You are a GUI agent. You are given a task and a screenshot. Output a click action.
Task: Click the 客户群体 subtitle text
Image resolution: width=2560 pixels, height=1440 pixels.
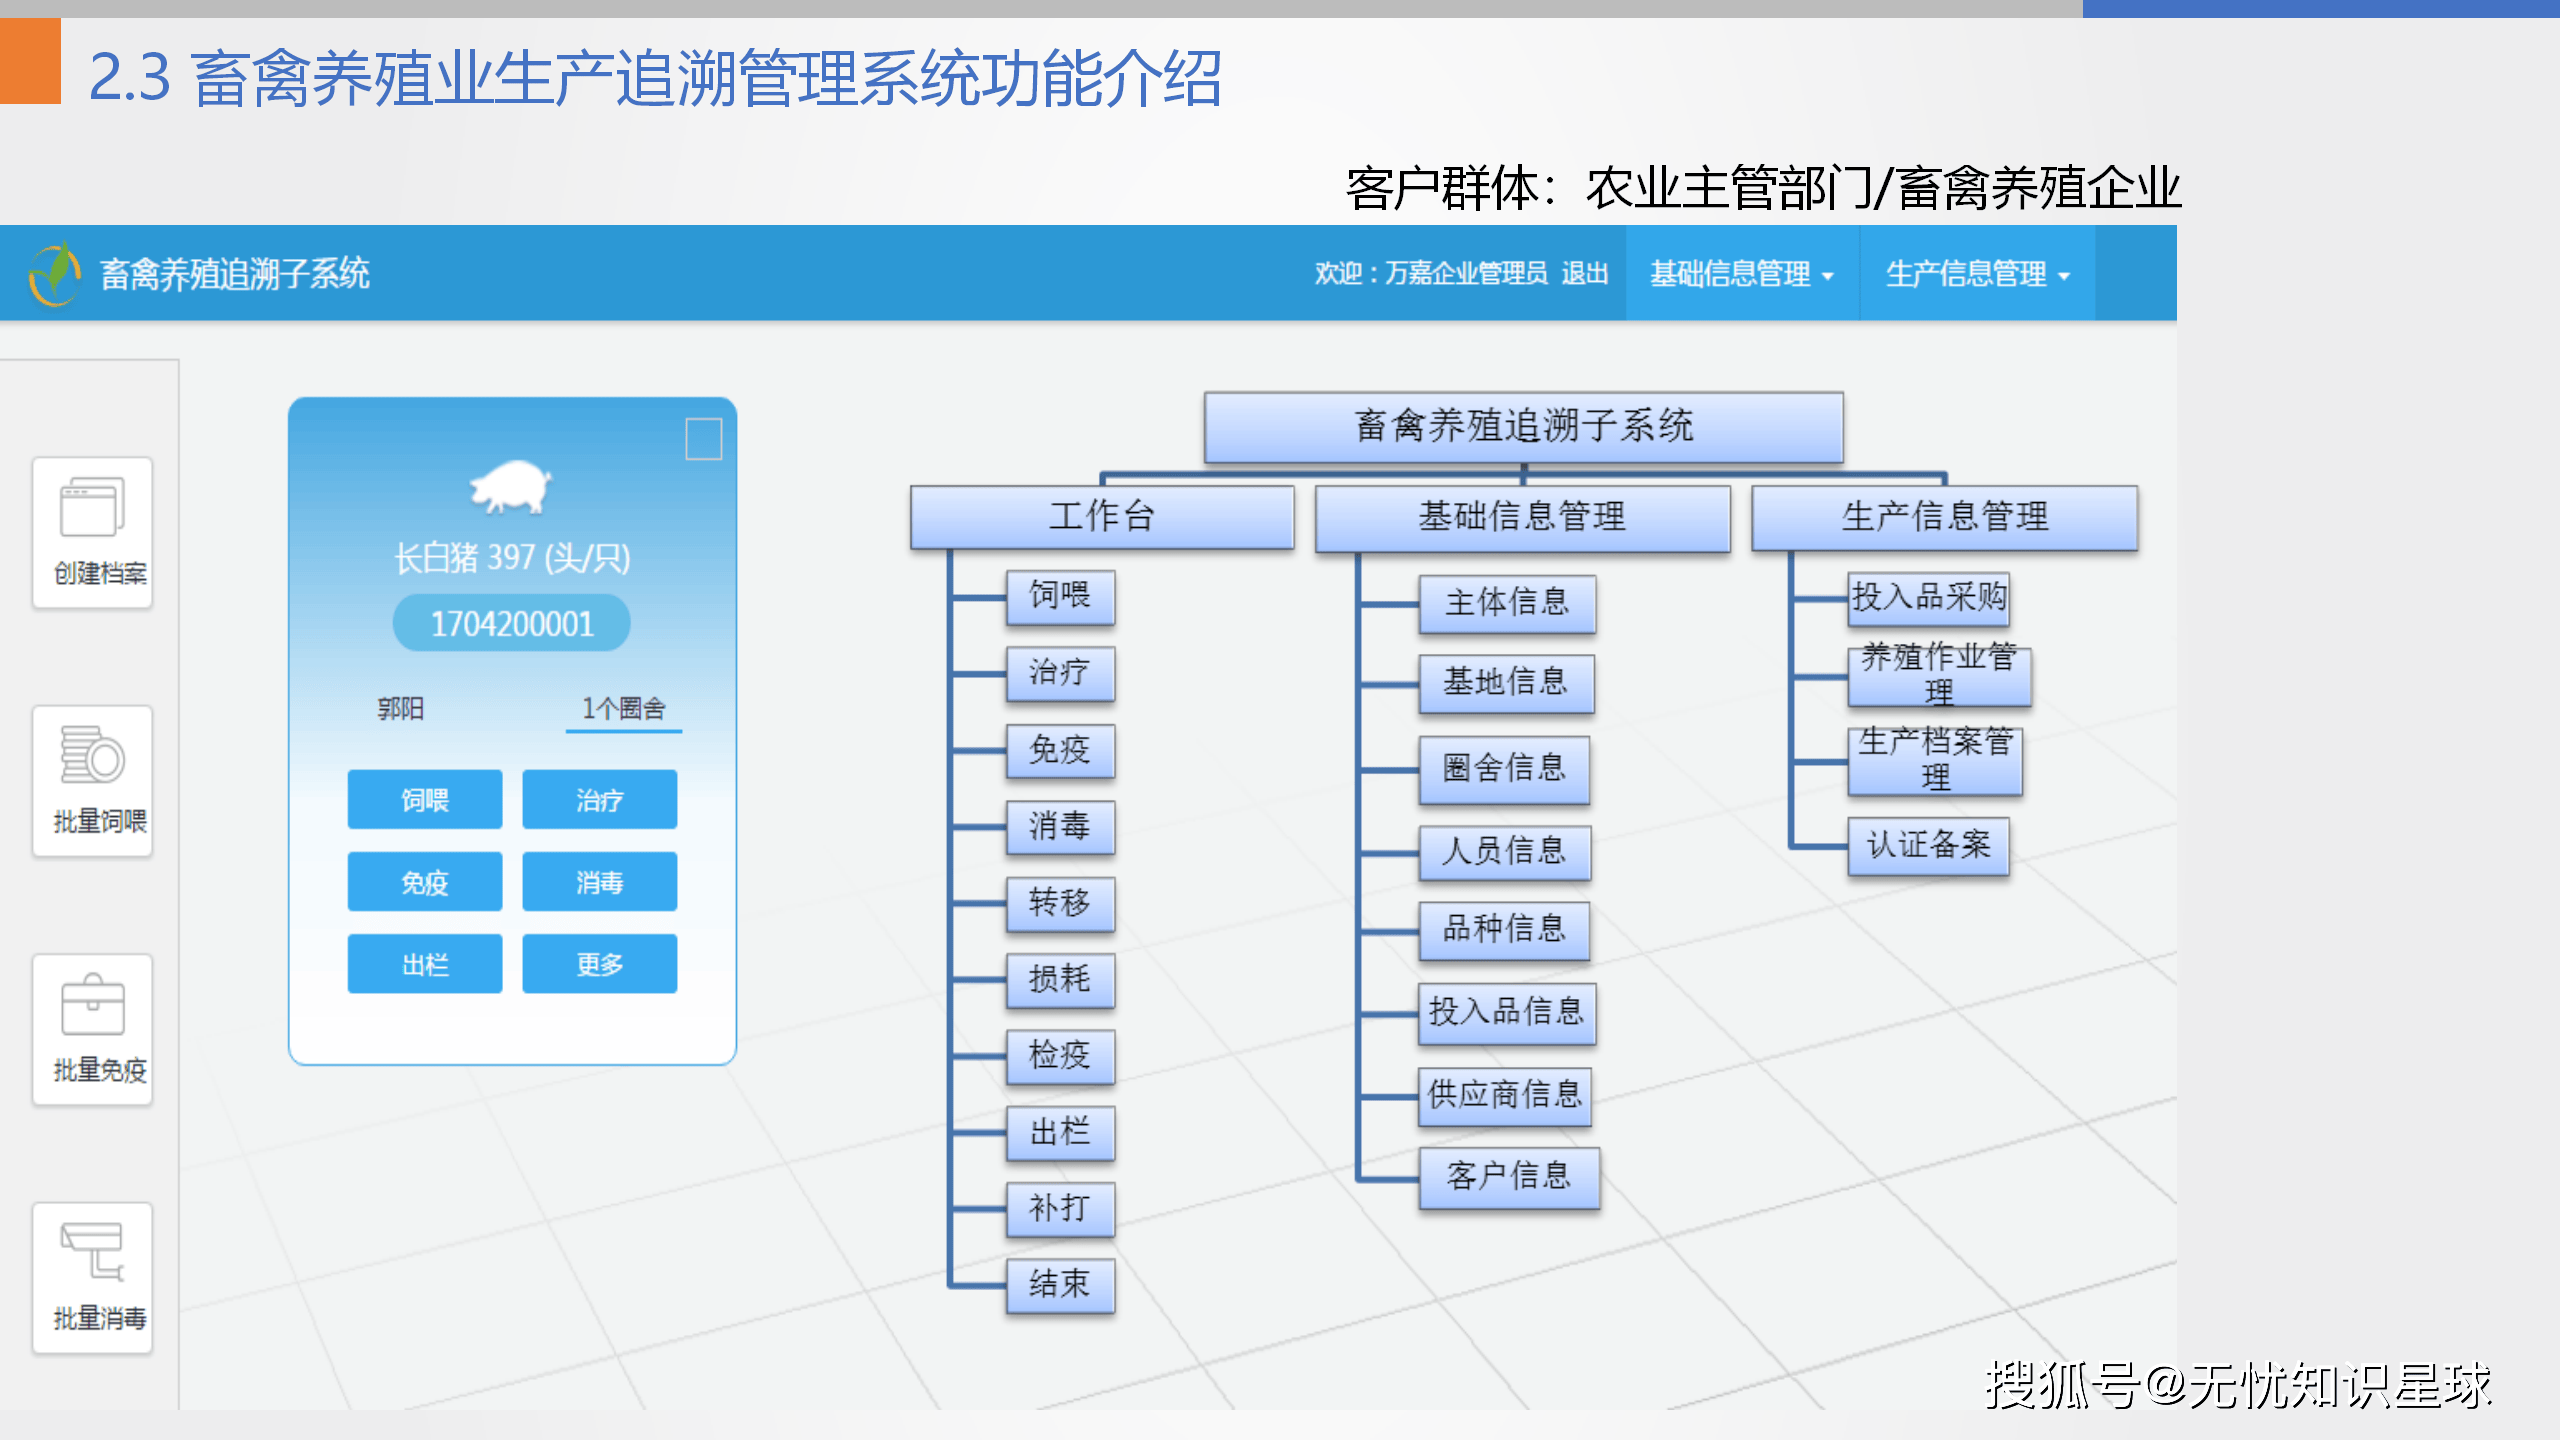(1763, 188)
